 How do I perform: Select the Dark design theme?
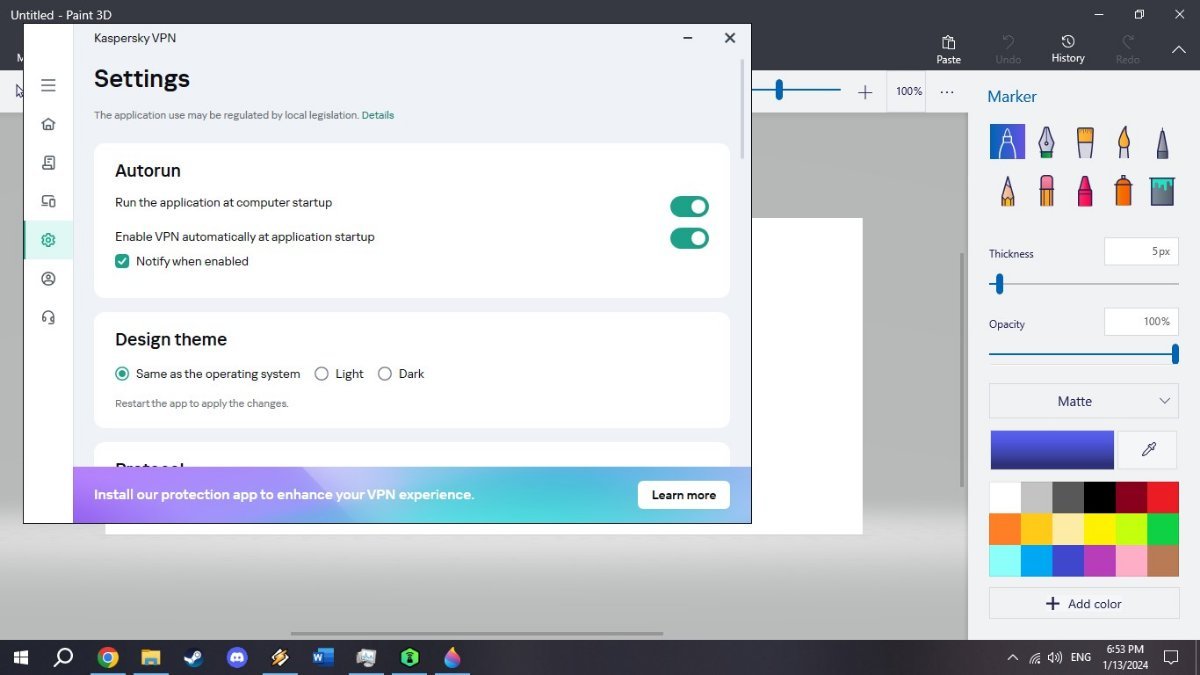[x=385, y=374]
